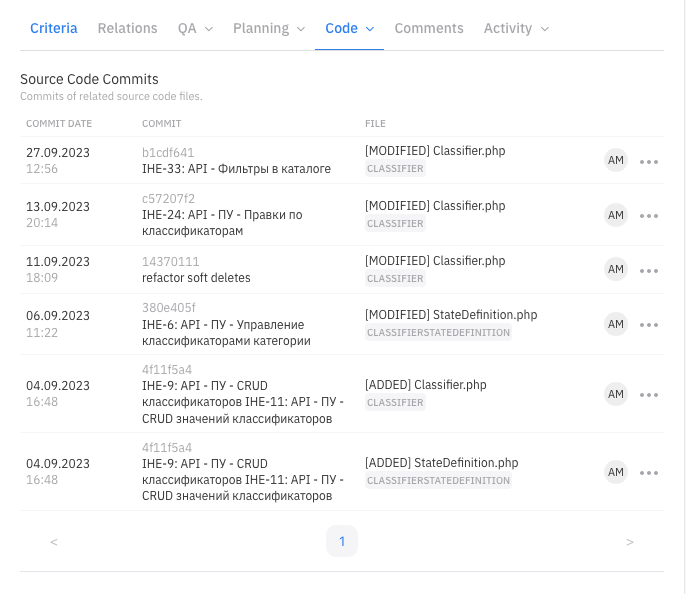This screenshot has width=686, height=594.
Task: Go to previous page of commits
Action: click(x=54, y=542)
